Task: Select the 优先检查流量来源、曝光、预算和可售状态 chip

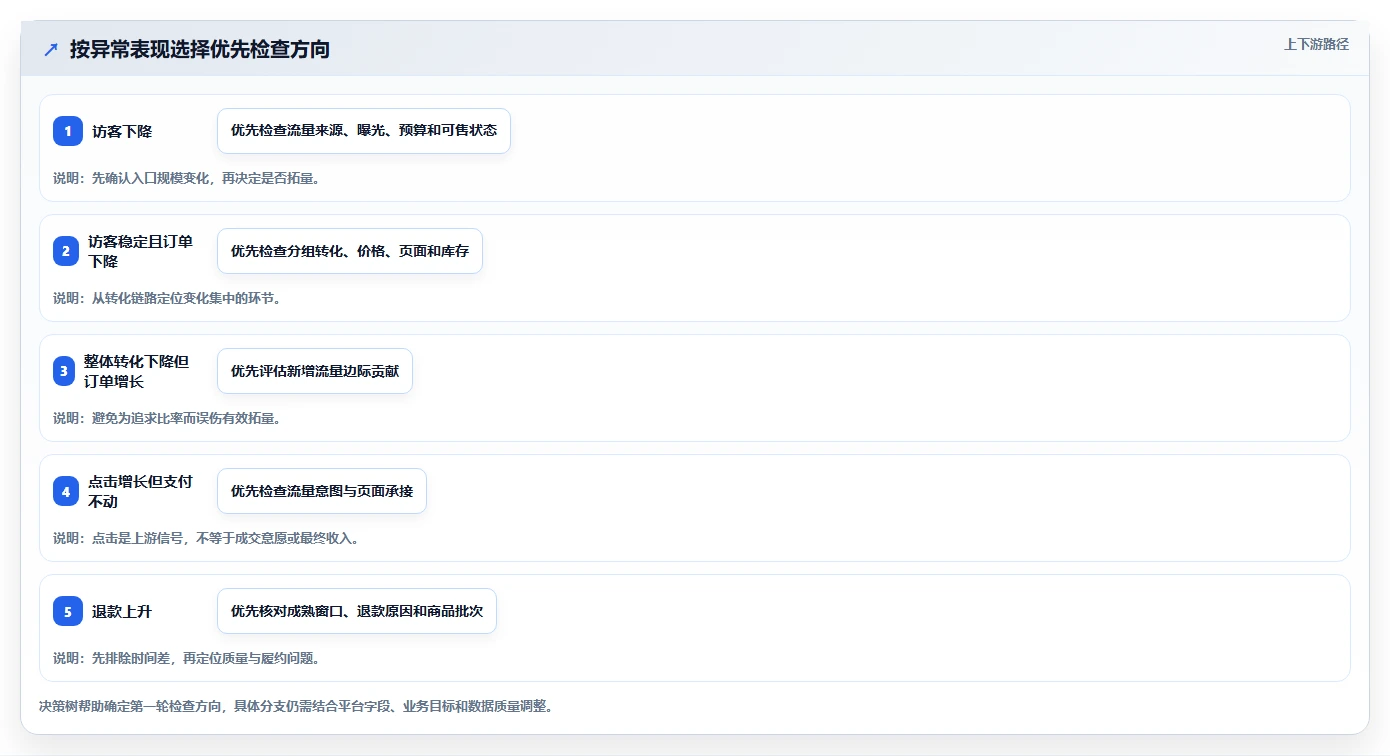Action: [x=364, y=131]
